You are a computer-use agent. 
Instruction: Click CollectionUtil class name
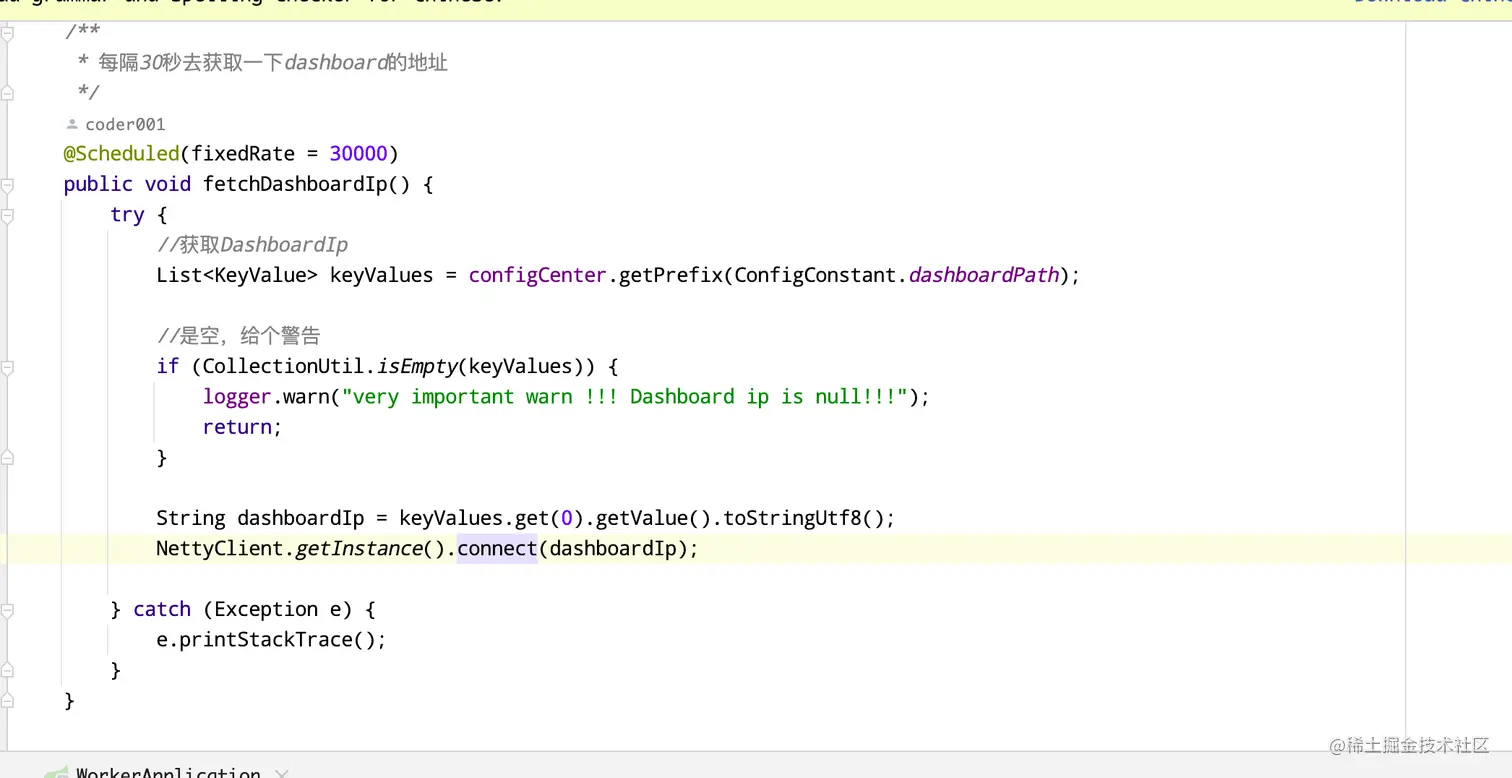point(284,366)
